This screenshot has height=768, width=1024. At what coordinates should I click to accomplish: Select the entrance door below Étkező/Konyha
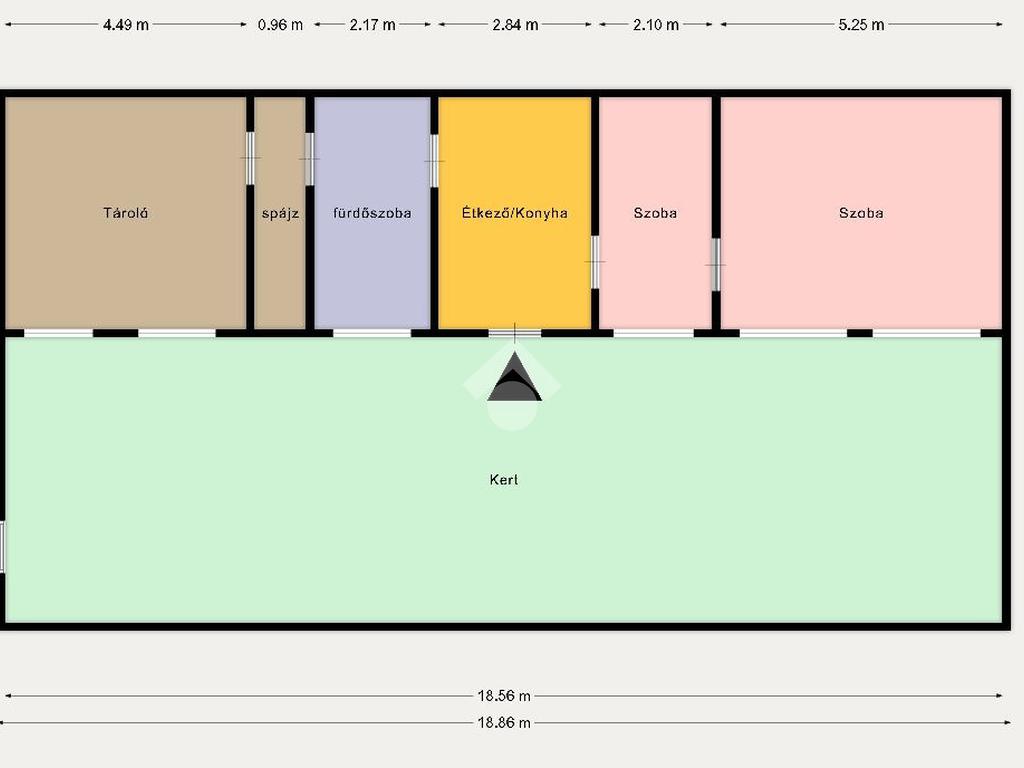(515, 332)
